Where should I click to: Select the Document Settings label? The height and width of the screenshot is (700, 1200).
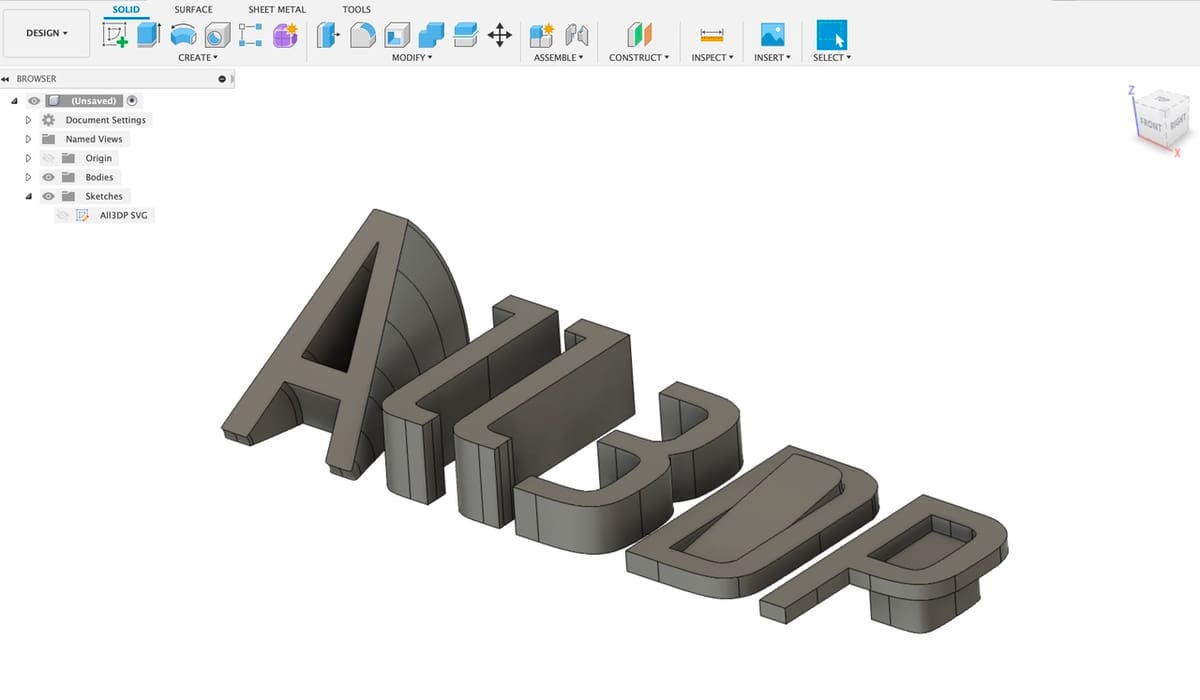106,120
